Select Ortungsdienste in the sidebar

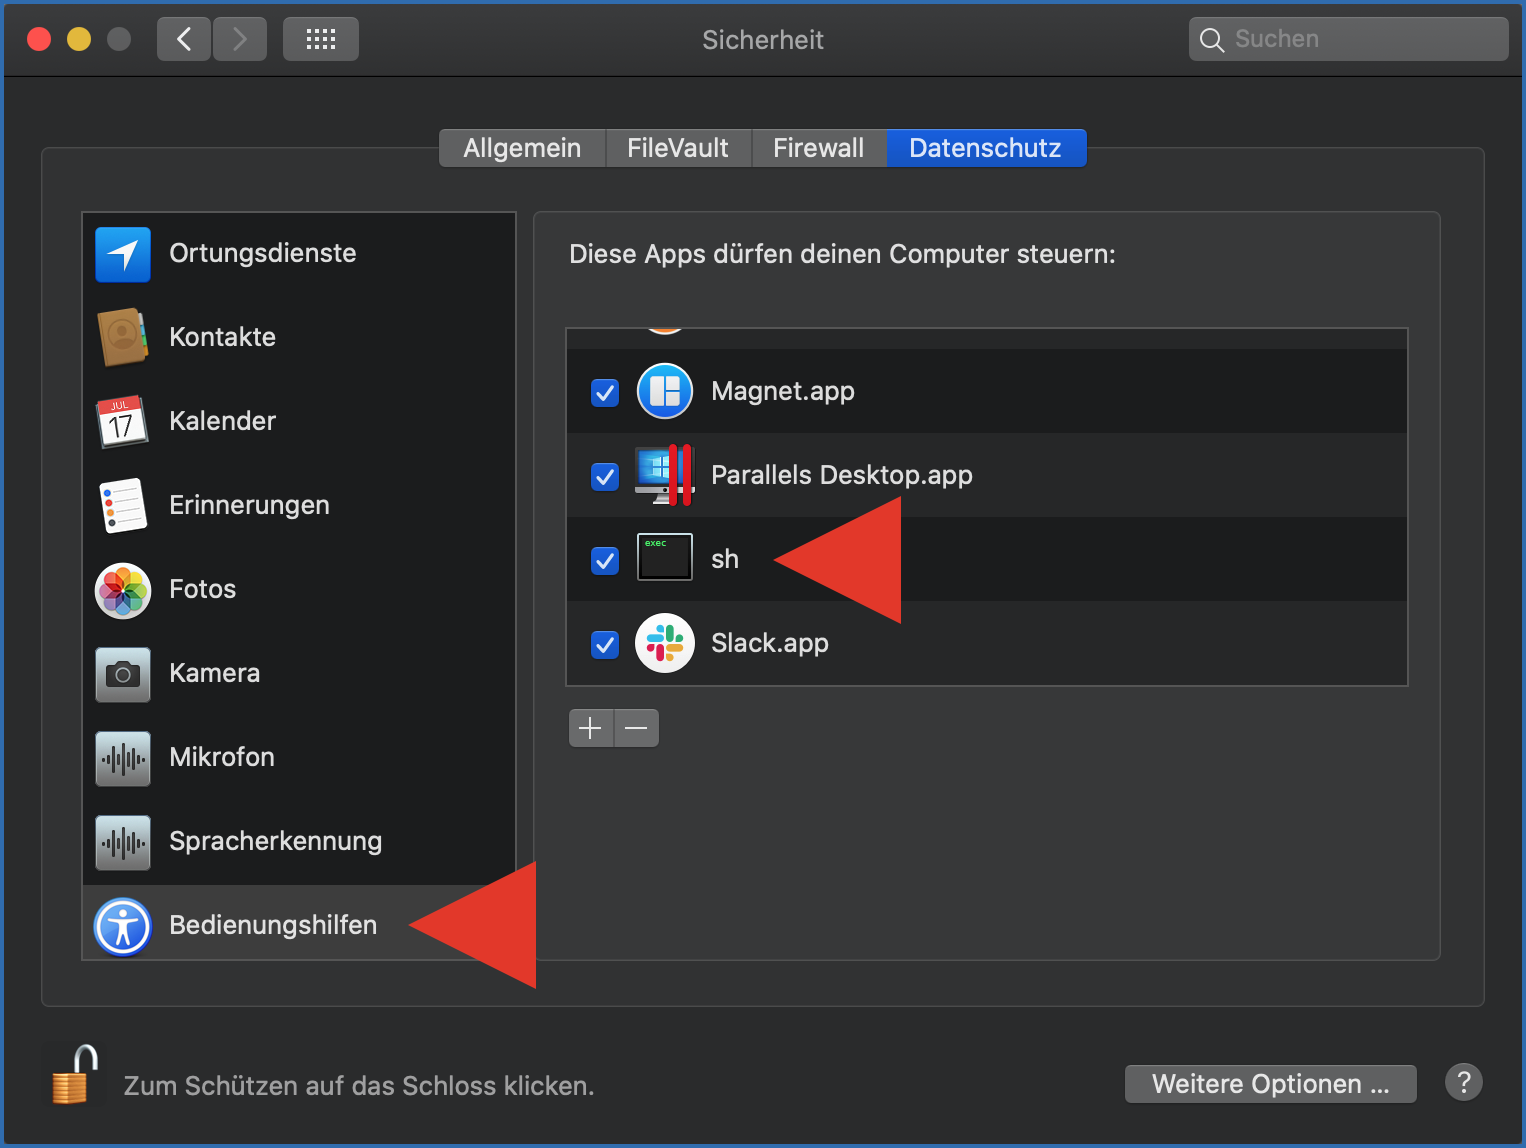point(262,254)
